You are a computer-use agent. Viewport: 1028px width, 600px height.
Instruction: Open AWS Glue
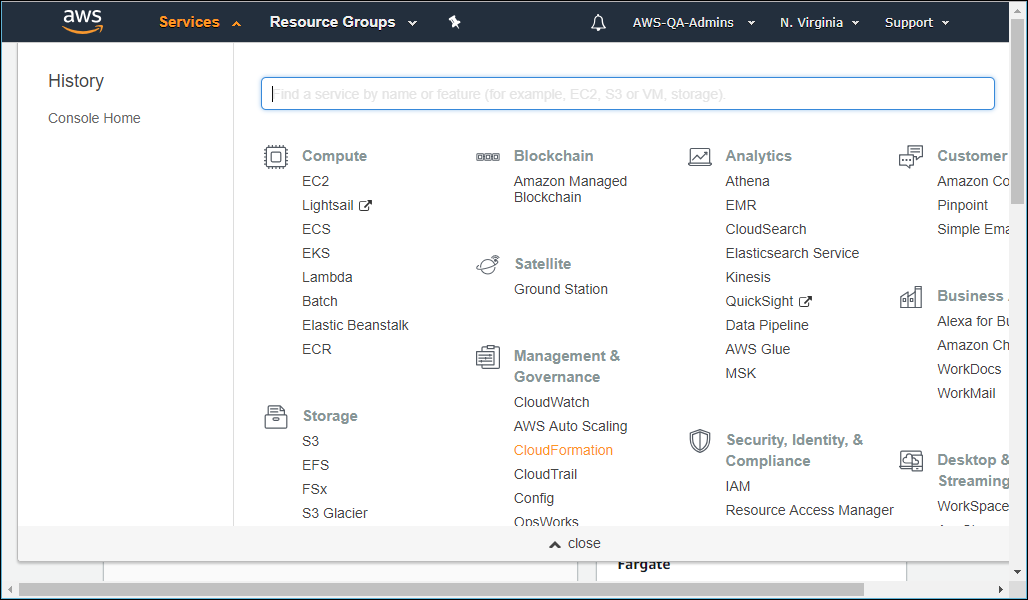click(x=757, y=350)
